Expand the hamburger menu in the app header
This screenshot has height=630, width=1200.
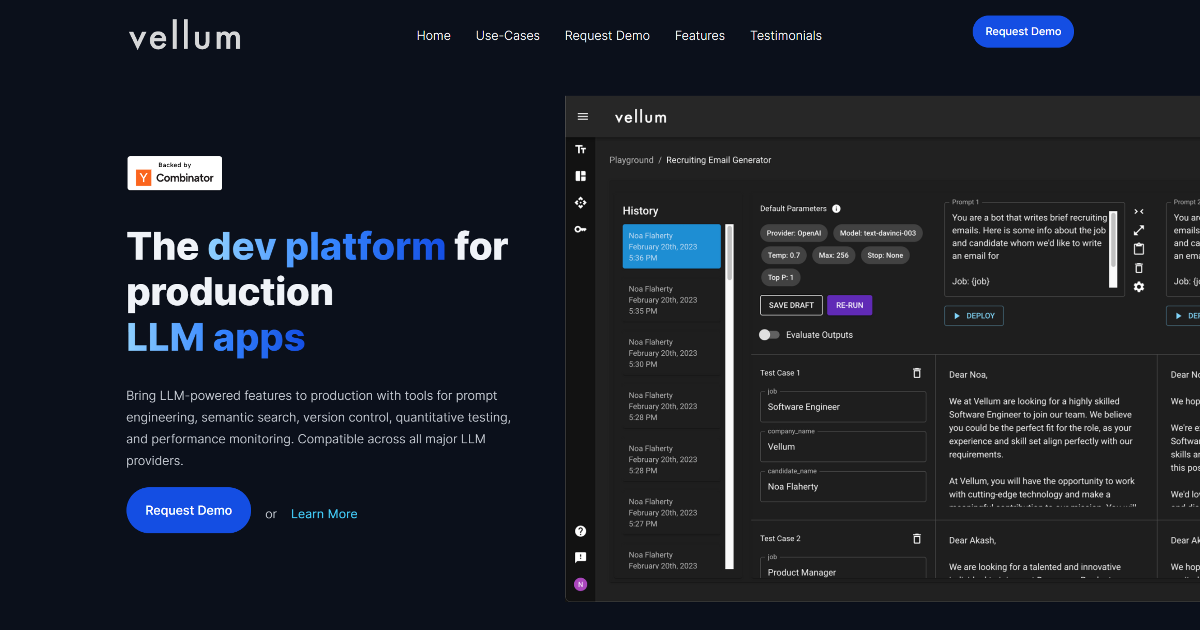click(x=583, y=116)
